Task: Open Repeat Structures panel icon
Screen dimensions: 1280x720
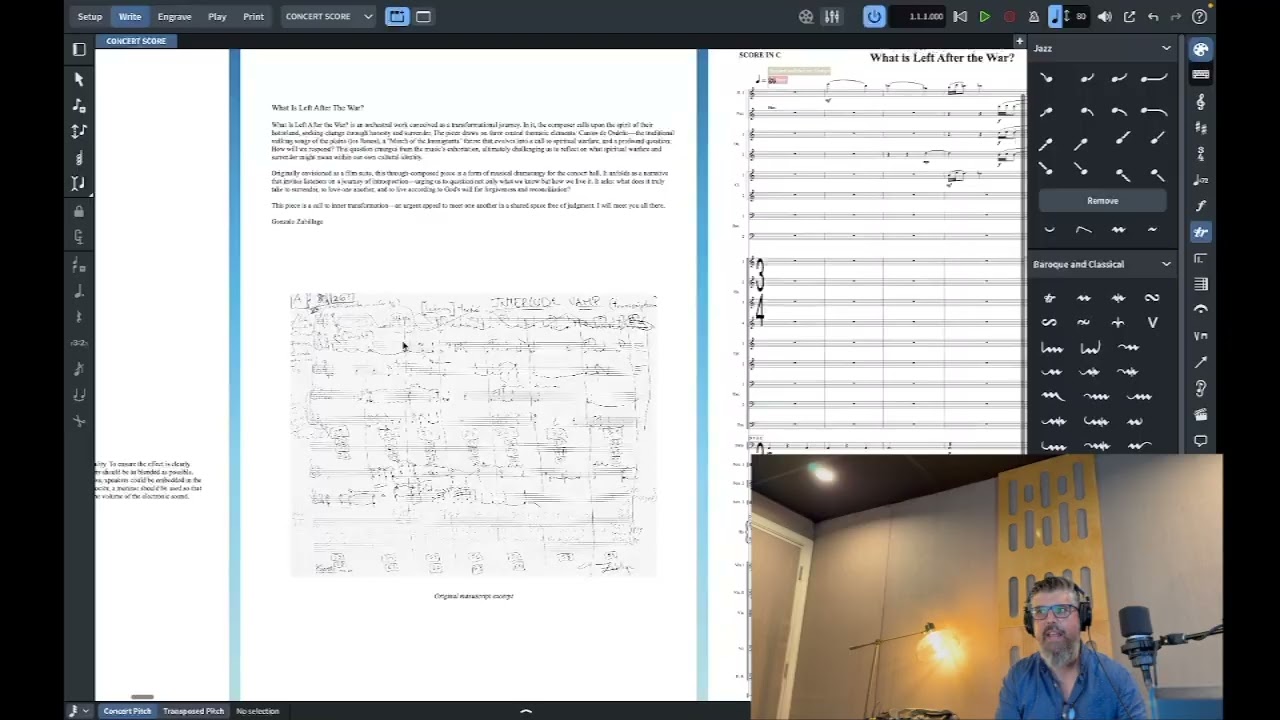Action: [1201, 258]
